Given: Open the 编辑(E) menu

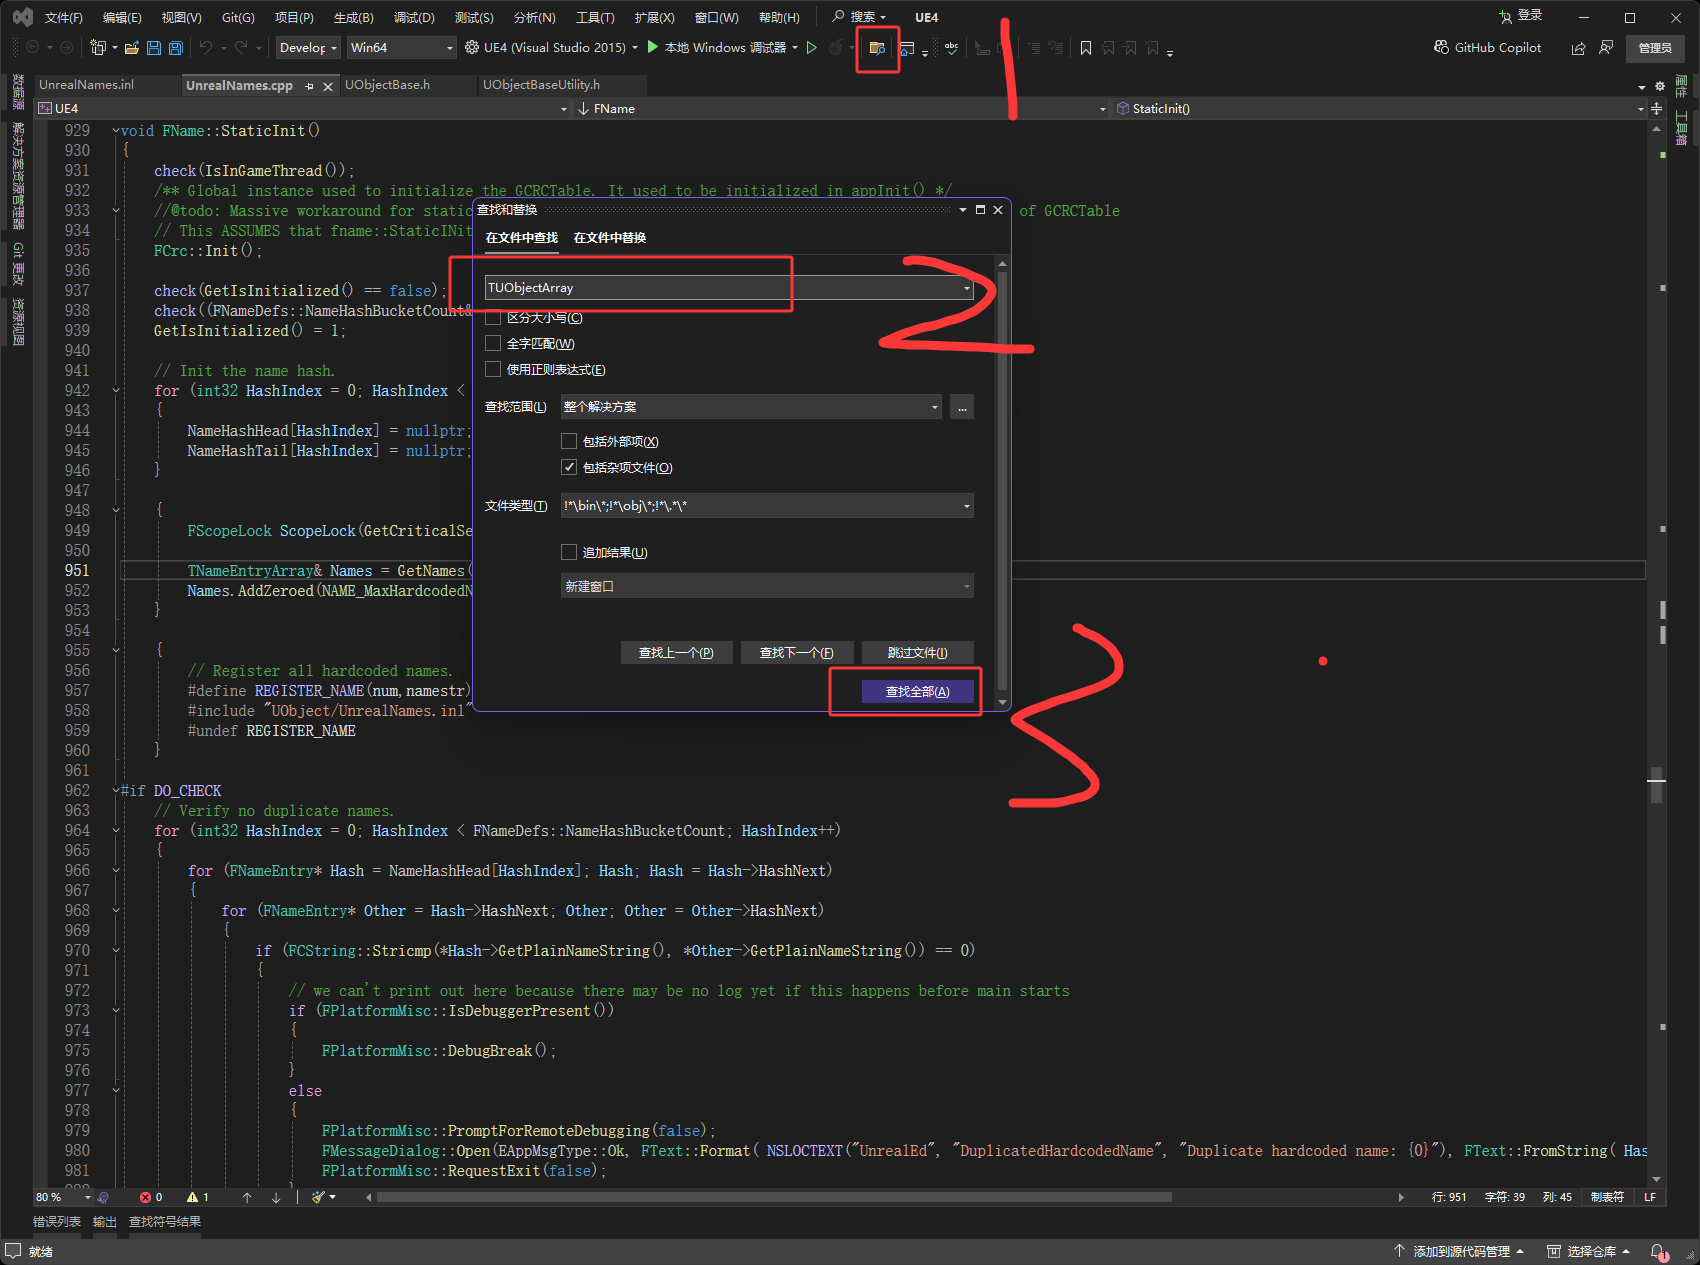Looking at the screenshot, I should (x=122, y=17).
